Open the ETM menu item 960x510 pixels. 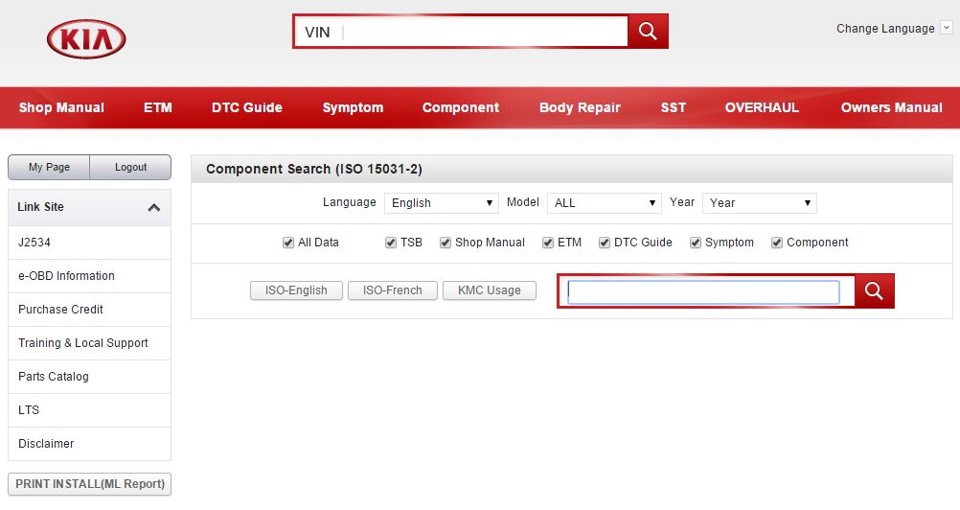[x=158, y=108]
